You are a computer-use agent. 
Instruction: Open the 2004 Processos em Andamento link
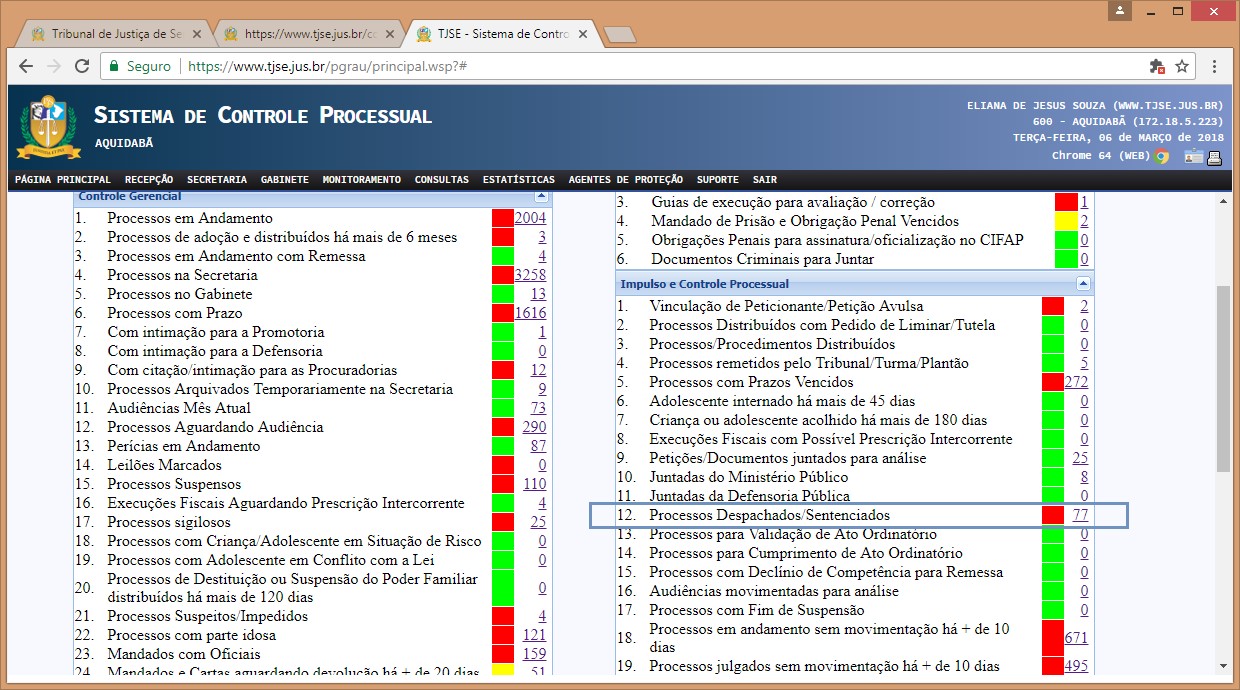pyautogui.click(x=530, y=218)
